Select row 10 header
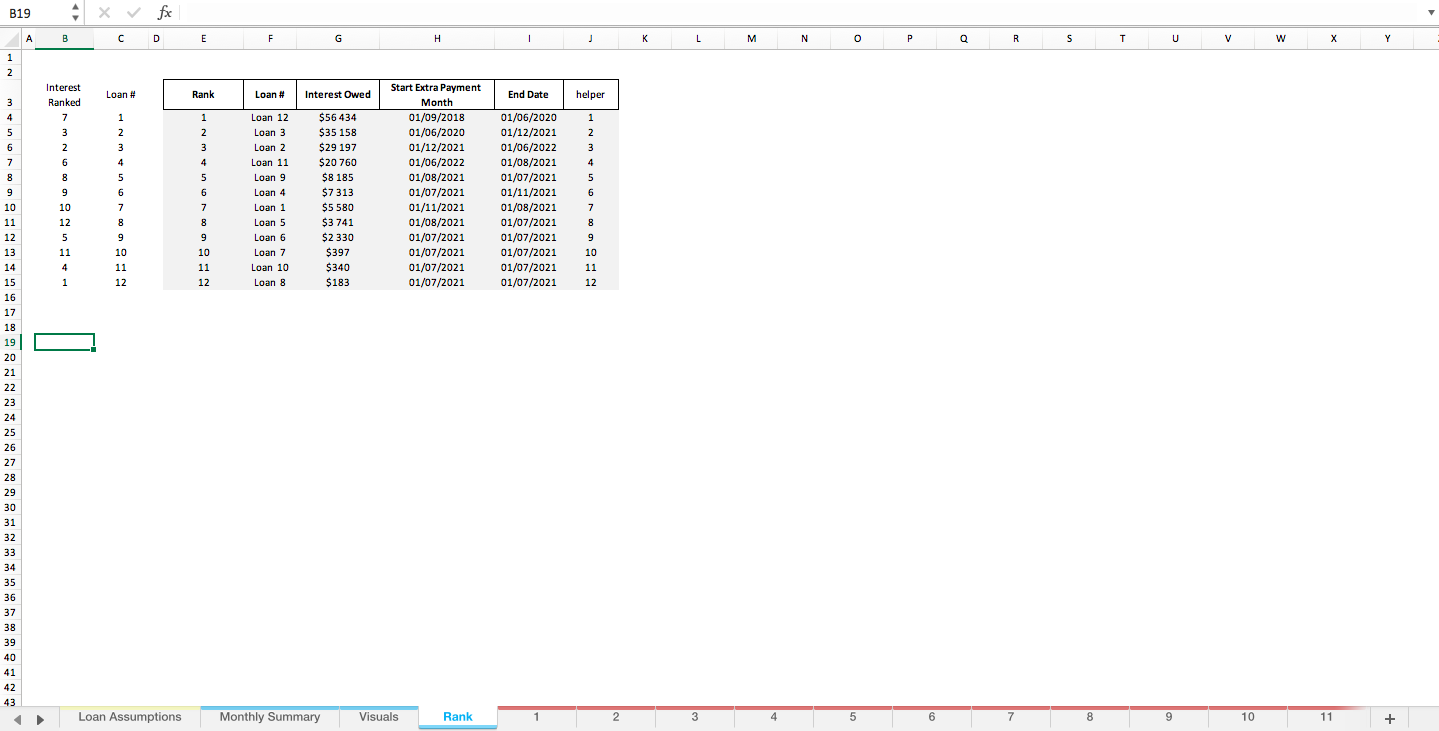This screenshot has height=731, width=1439. [9, 207]
